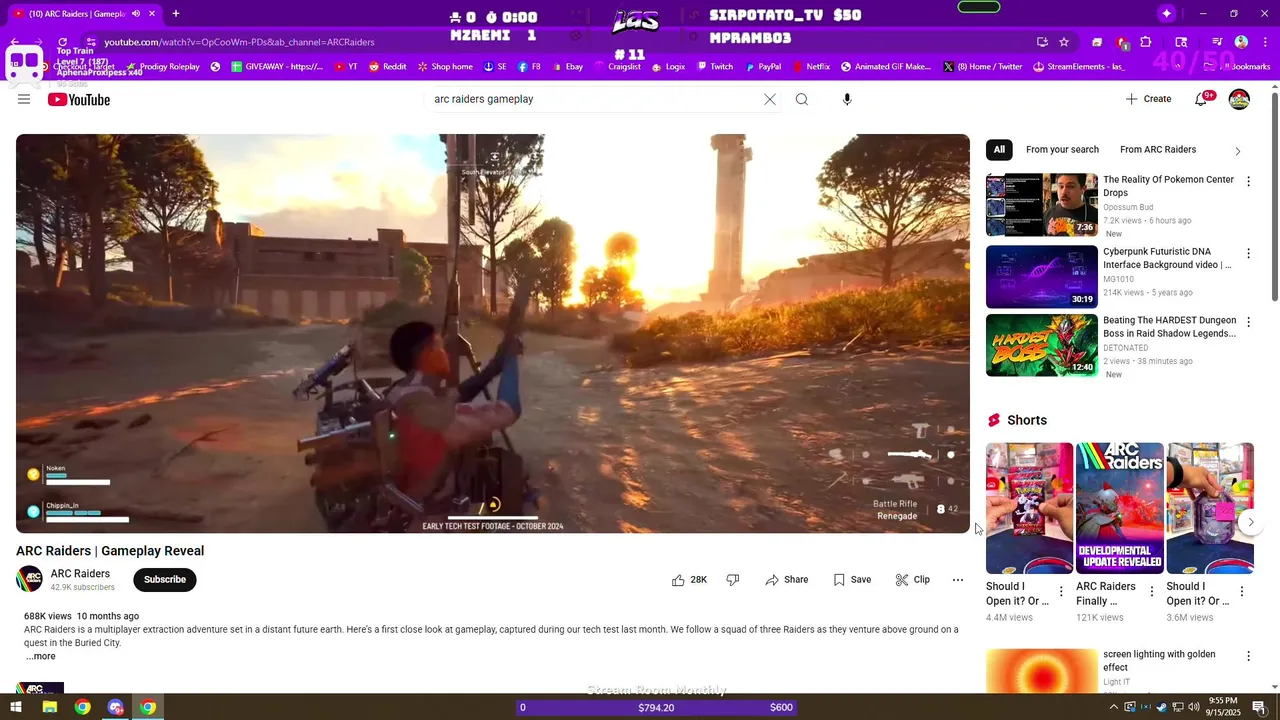This screenshot has height=720, width=1280.
Task: Open a new Chrome tab
Action: point(176,14)
